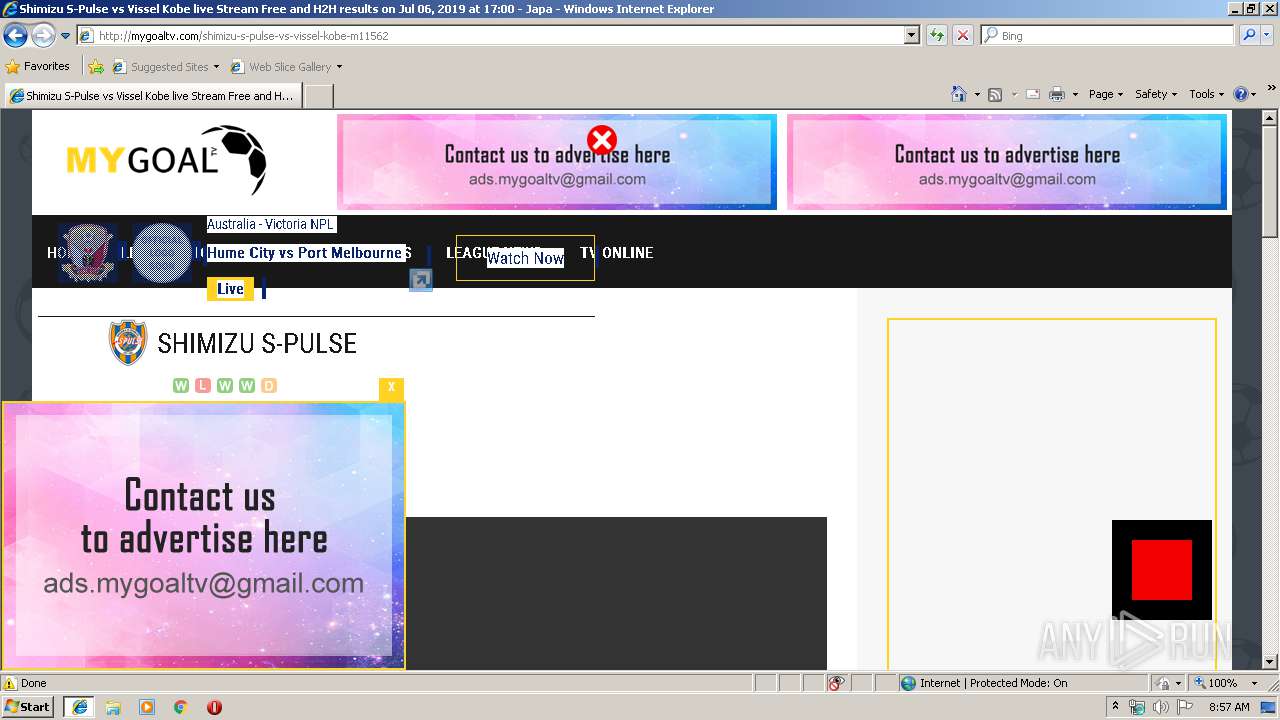Open the Page menu
The image size is (1280, 720).
1106,94
